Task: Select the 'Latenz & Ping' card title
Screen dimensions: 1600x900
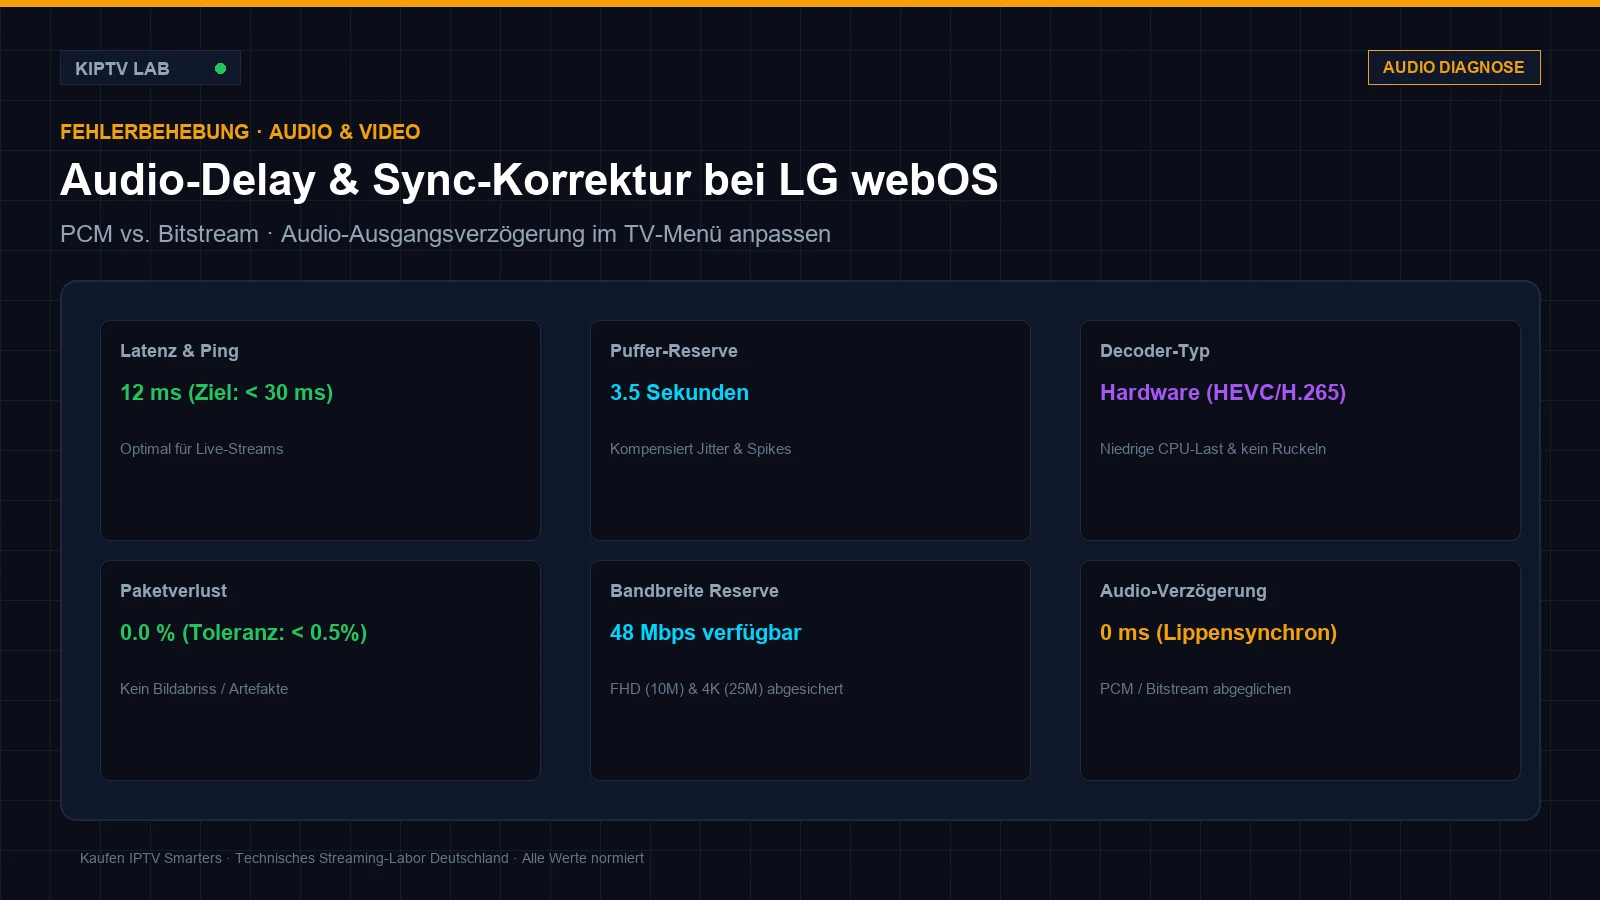Action: pos(179,351)
